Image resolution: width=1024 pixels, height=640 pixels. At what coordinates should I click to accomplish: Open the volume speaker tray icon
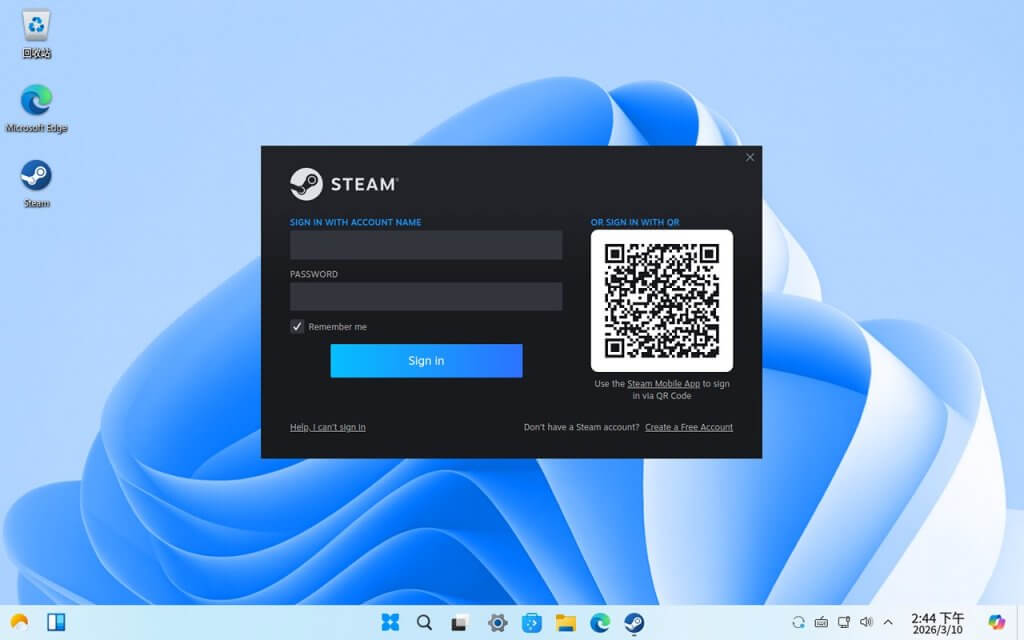click(866, 622)
